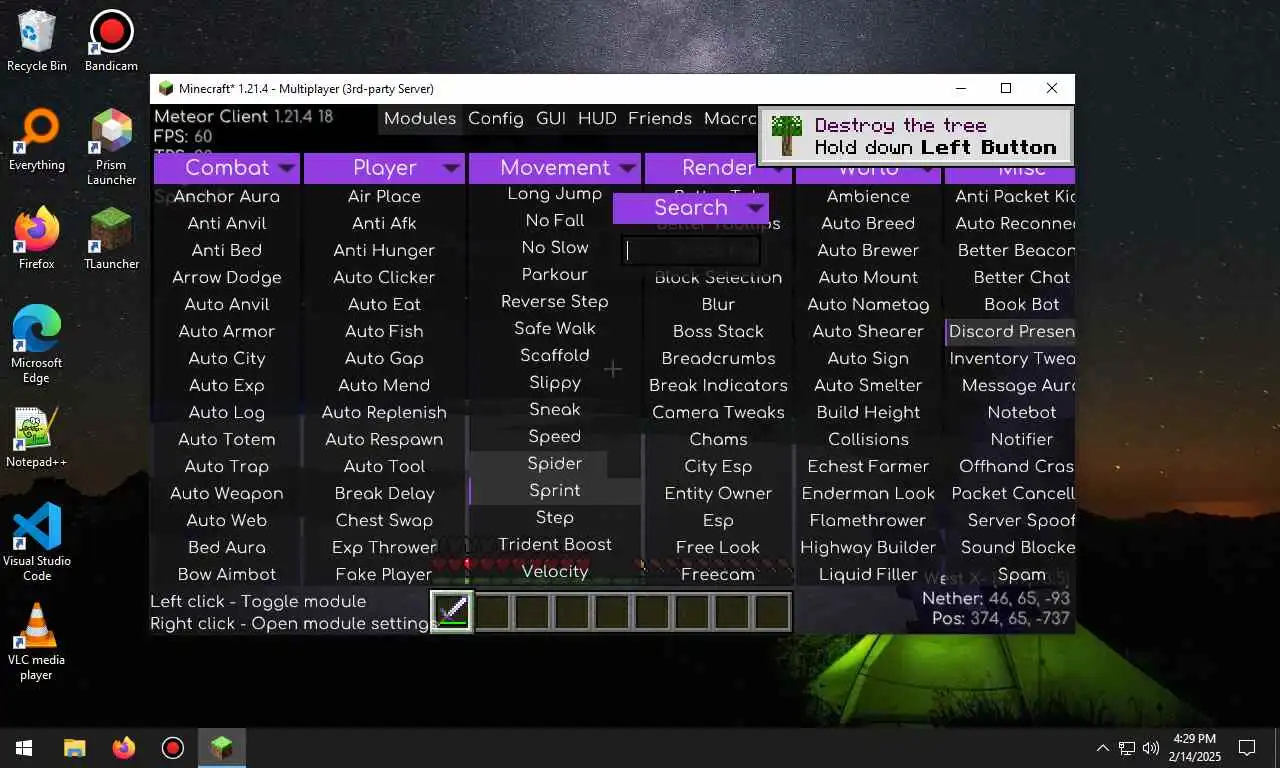This screenshot has width=1280, height=768.
Task: Enable the Breadcrumbs module
Action: pyautogui.click(x=718, y=359)
